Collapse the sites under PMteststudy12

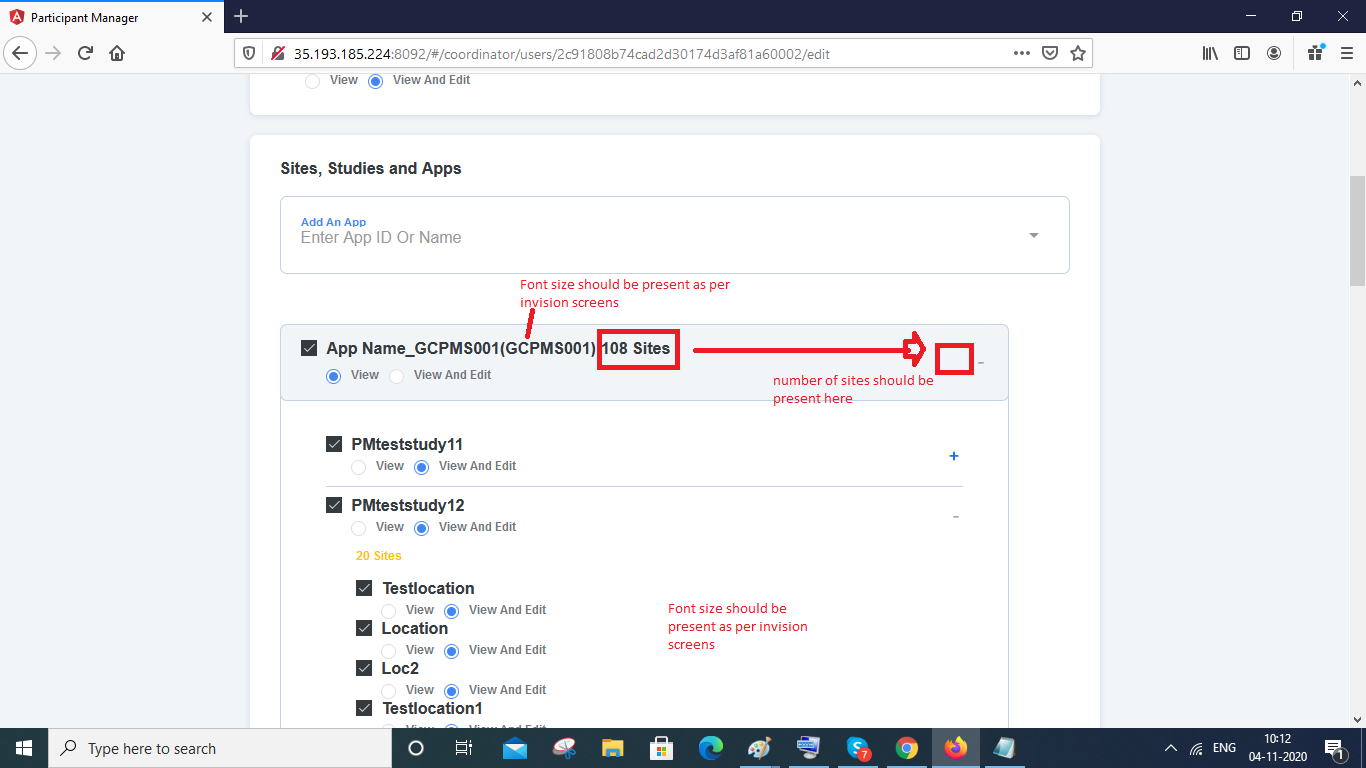(x=955, y=517)
